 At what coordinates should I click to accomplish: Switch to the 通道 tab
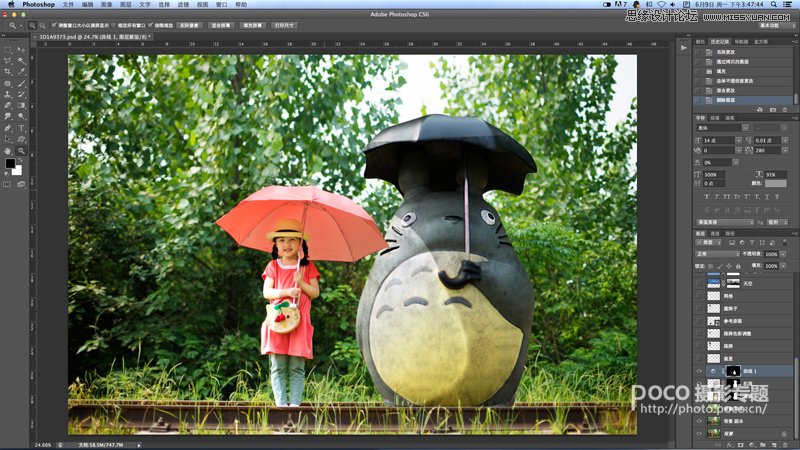[715, 233]
